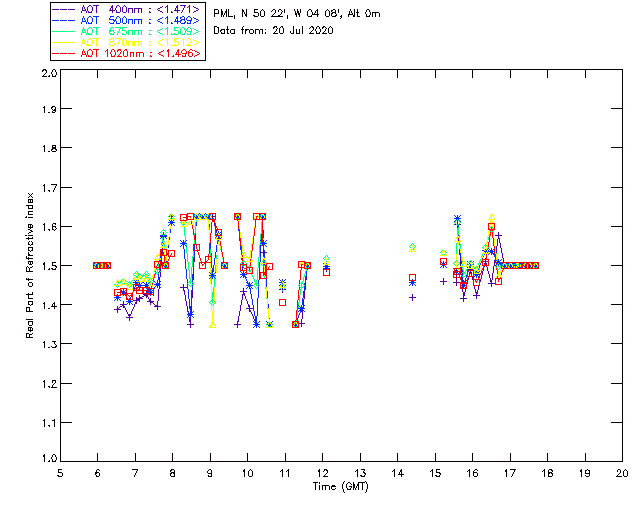Click the x-axis label 6

pos(98,473)
